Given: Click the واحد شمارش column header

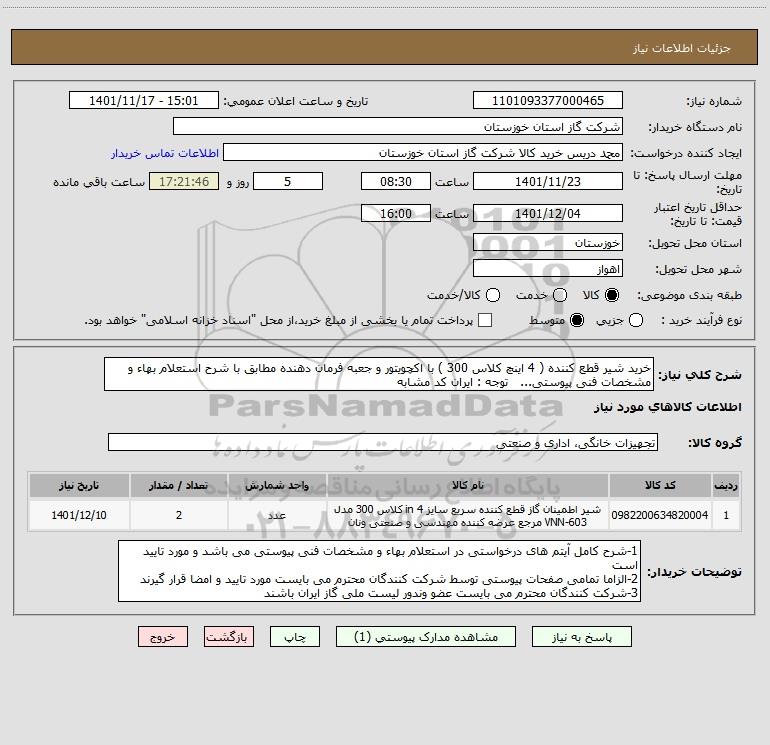Looking at the screenshot, I should click(277, 485).
